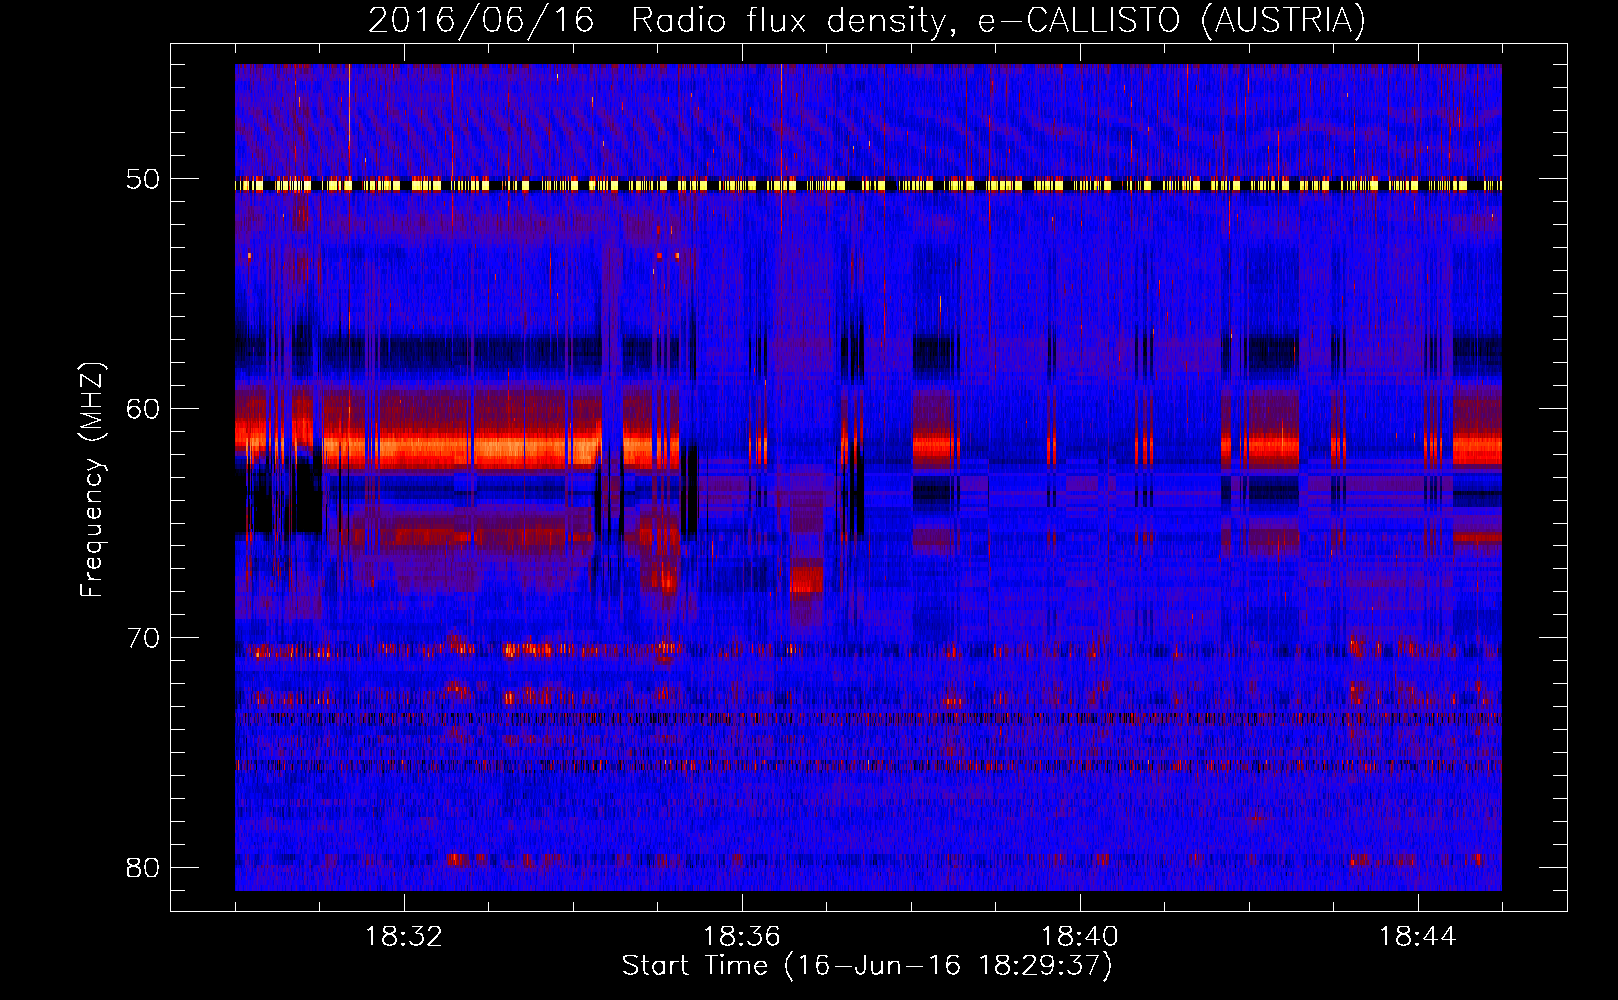Click the yellow interference line at 50 MHz
The height and width of the screenshot is (1000, 1618).
click(868, 185)
